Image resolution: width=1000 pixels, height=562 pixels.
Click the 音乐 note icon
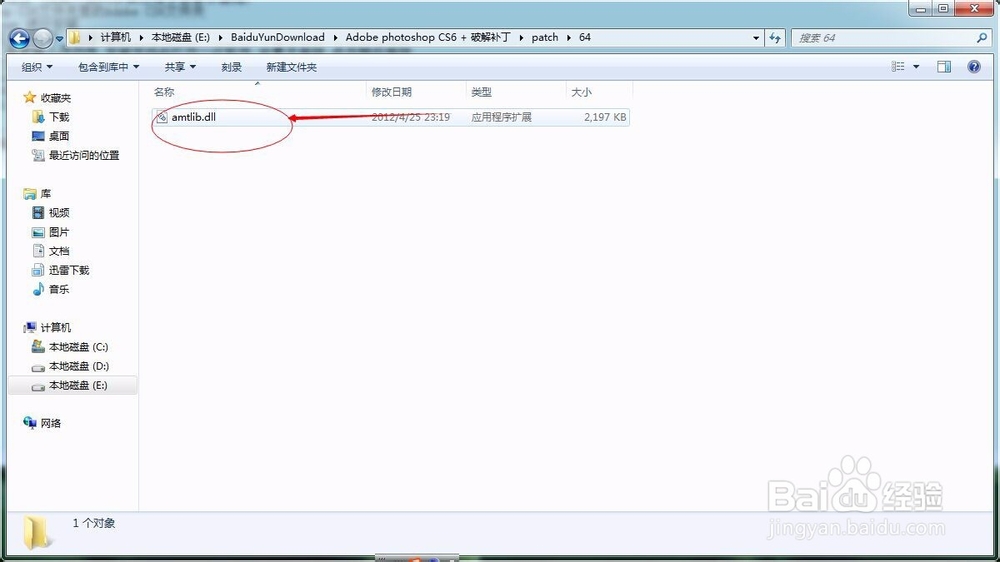[x=38, y=289]
